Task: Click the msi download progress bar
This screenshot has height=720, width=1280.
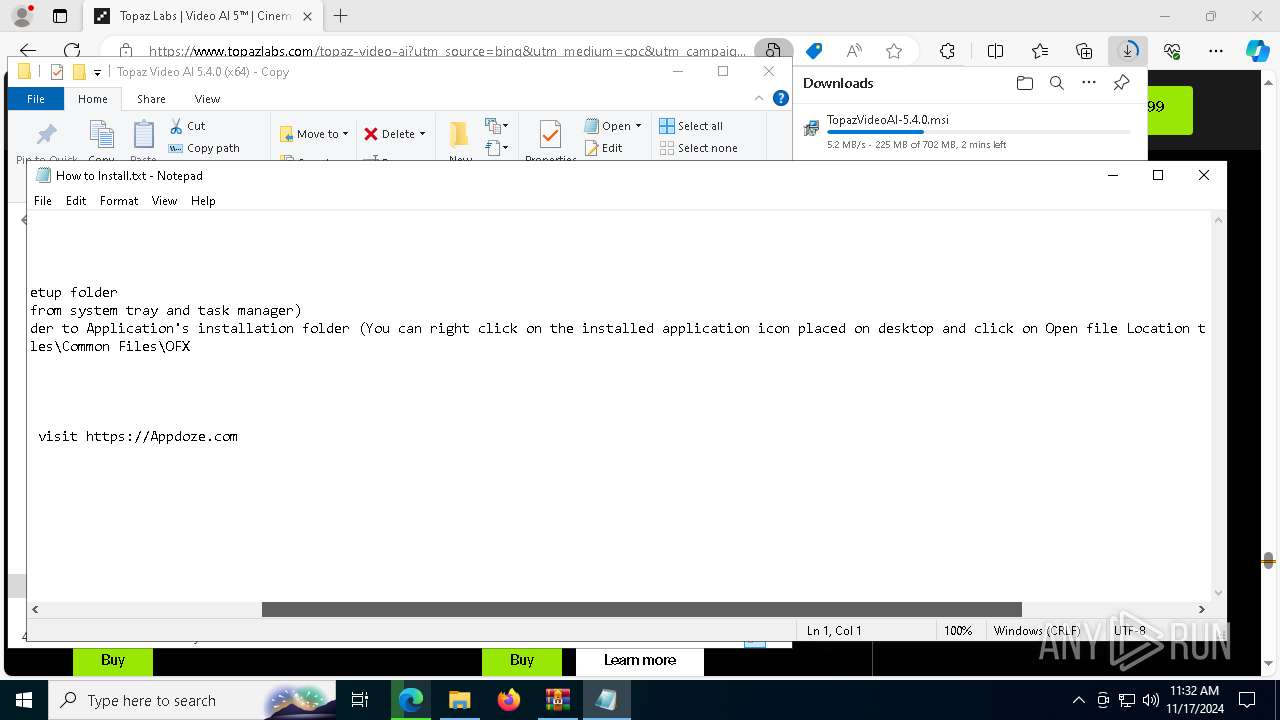Action: [x=978, y=132]
